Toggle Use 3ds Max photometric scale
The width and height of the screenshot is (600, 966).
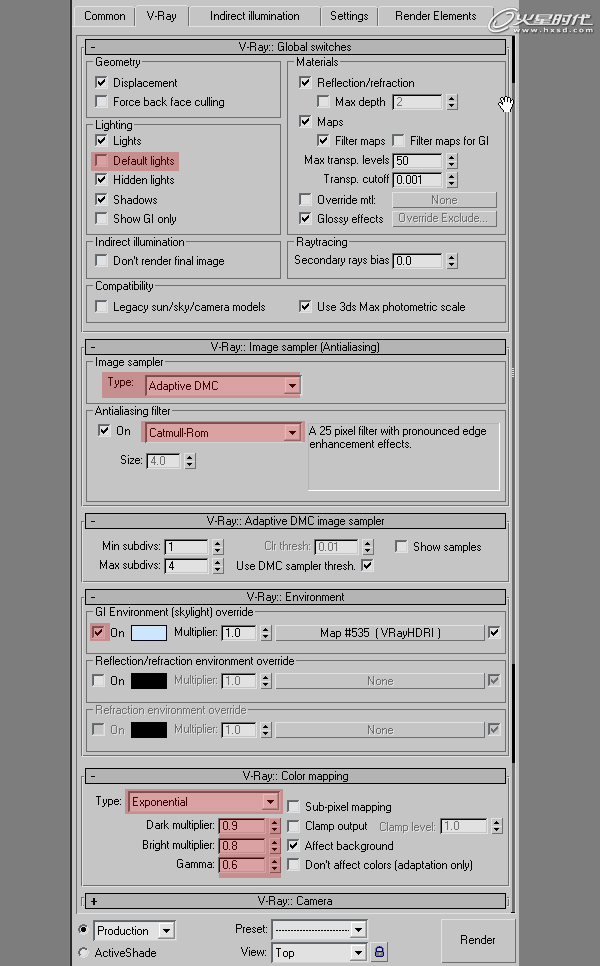point(305,307)
